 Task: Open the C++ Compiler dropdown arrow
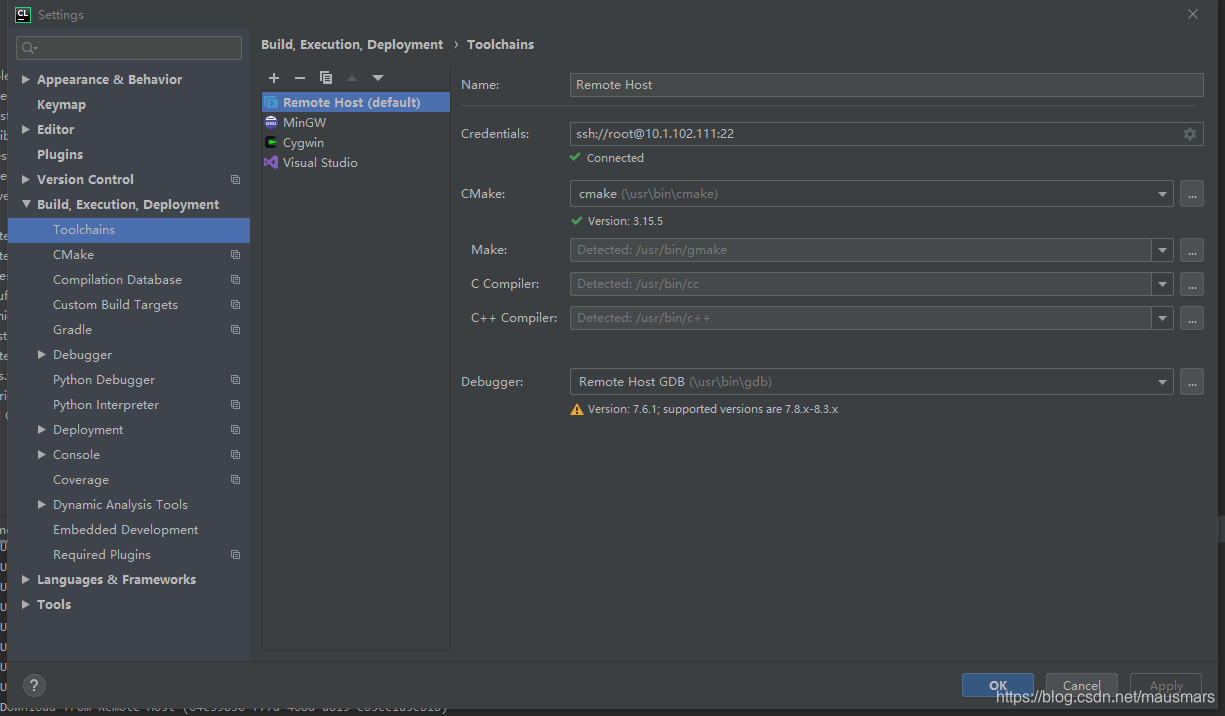pyautogui.click(x=1163, y=318)
